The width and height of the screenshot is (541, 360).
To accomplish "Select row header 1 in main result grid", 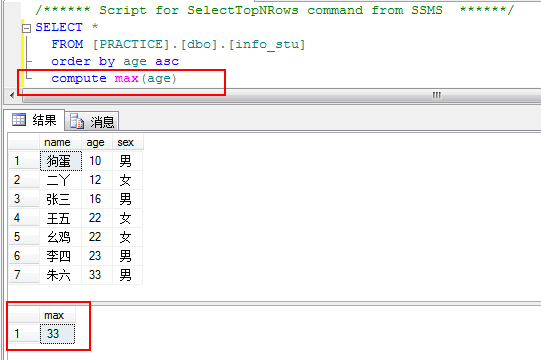I will pos(24,161).
